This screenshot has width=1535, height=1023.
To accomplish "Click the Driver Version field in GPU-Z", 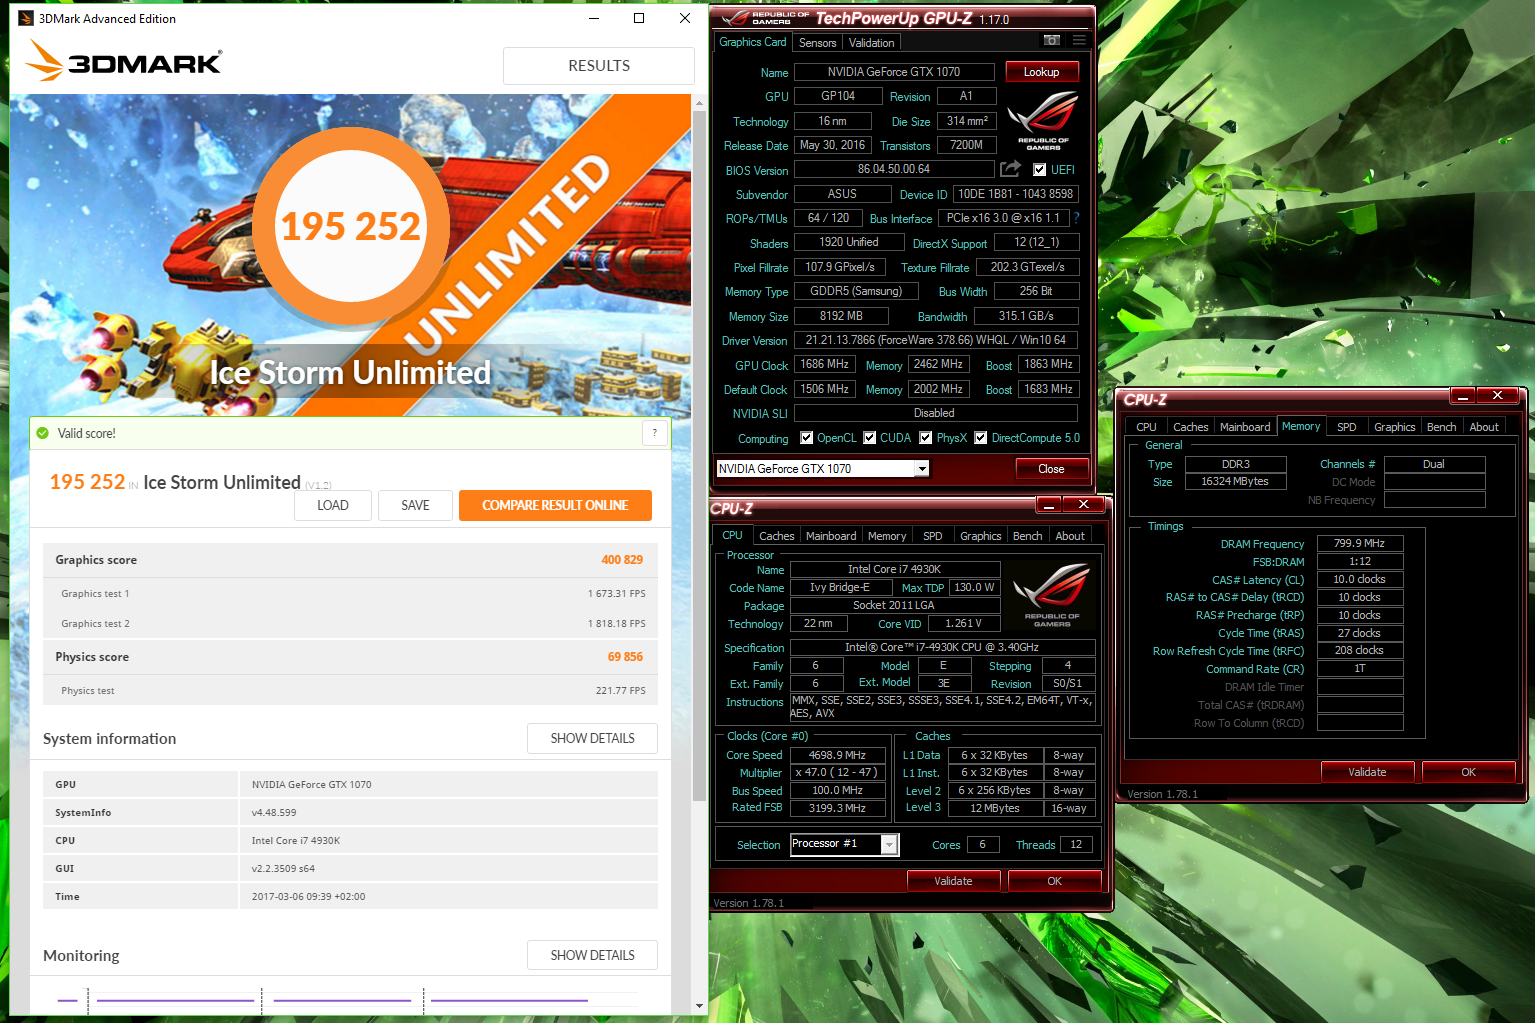I will [x=936, y=341].
